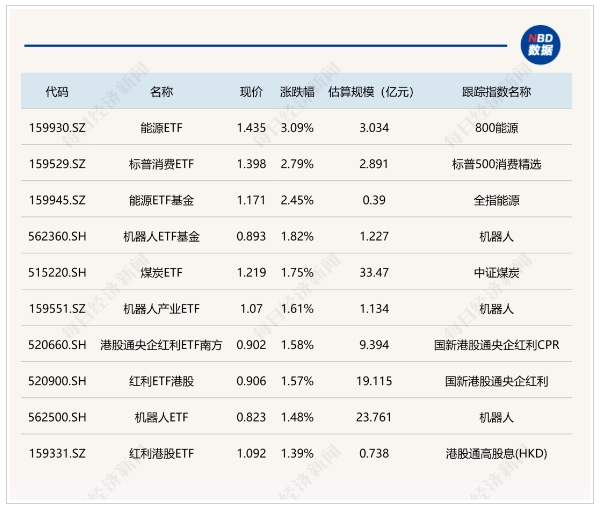Click price 1.07
The image size is (602, 509).
point(251,309)
